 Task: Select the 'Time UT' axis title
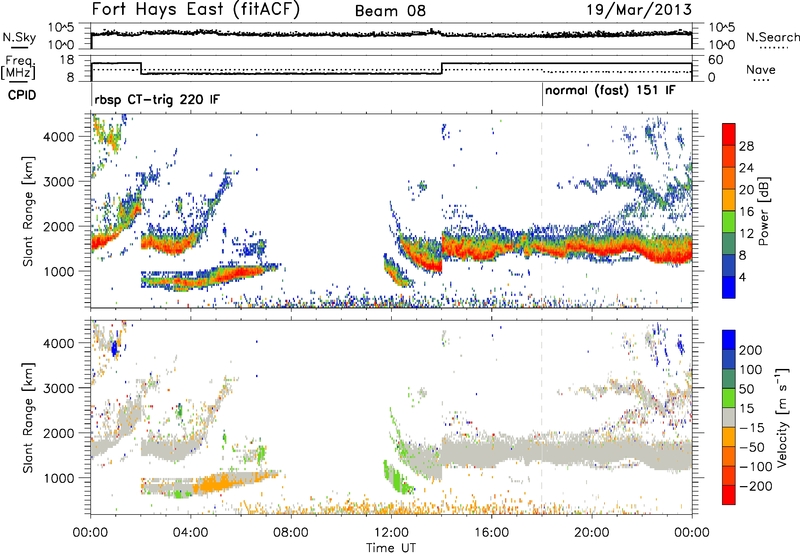[391, 548]
